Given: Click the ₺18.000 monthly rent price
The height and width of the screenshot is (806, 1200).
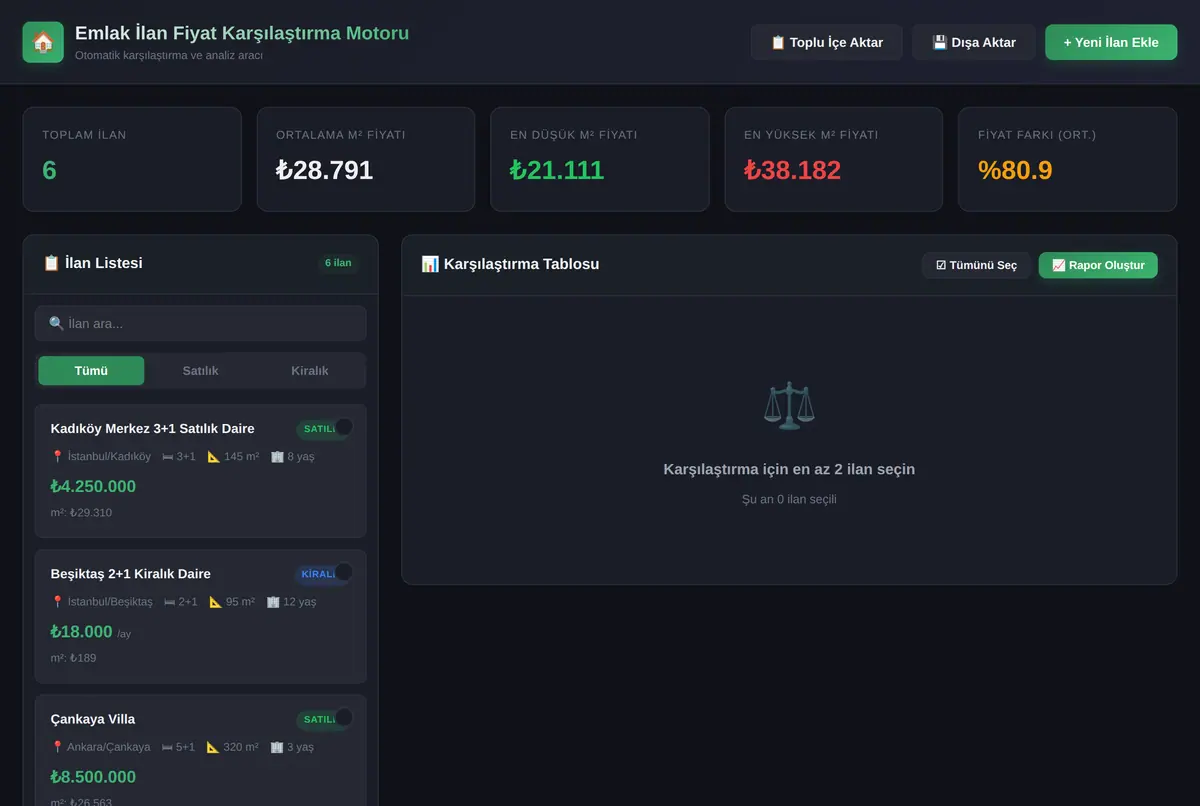Looking at the screenshot, I should pyautogui.click(x=82, y=632).
